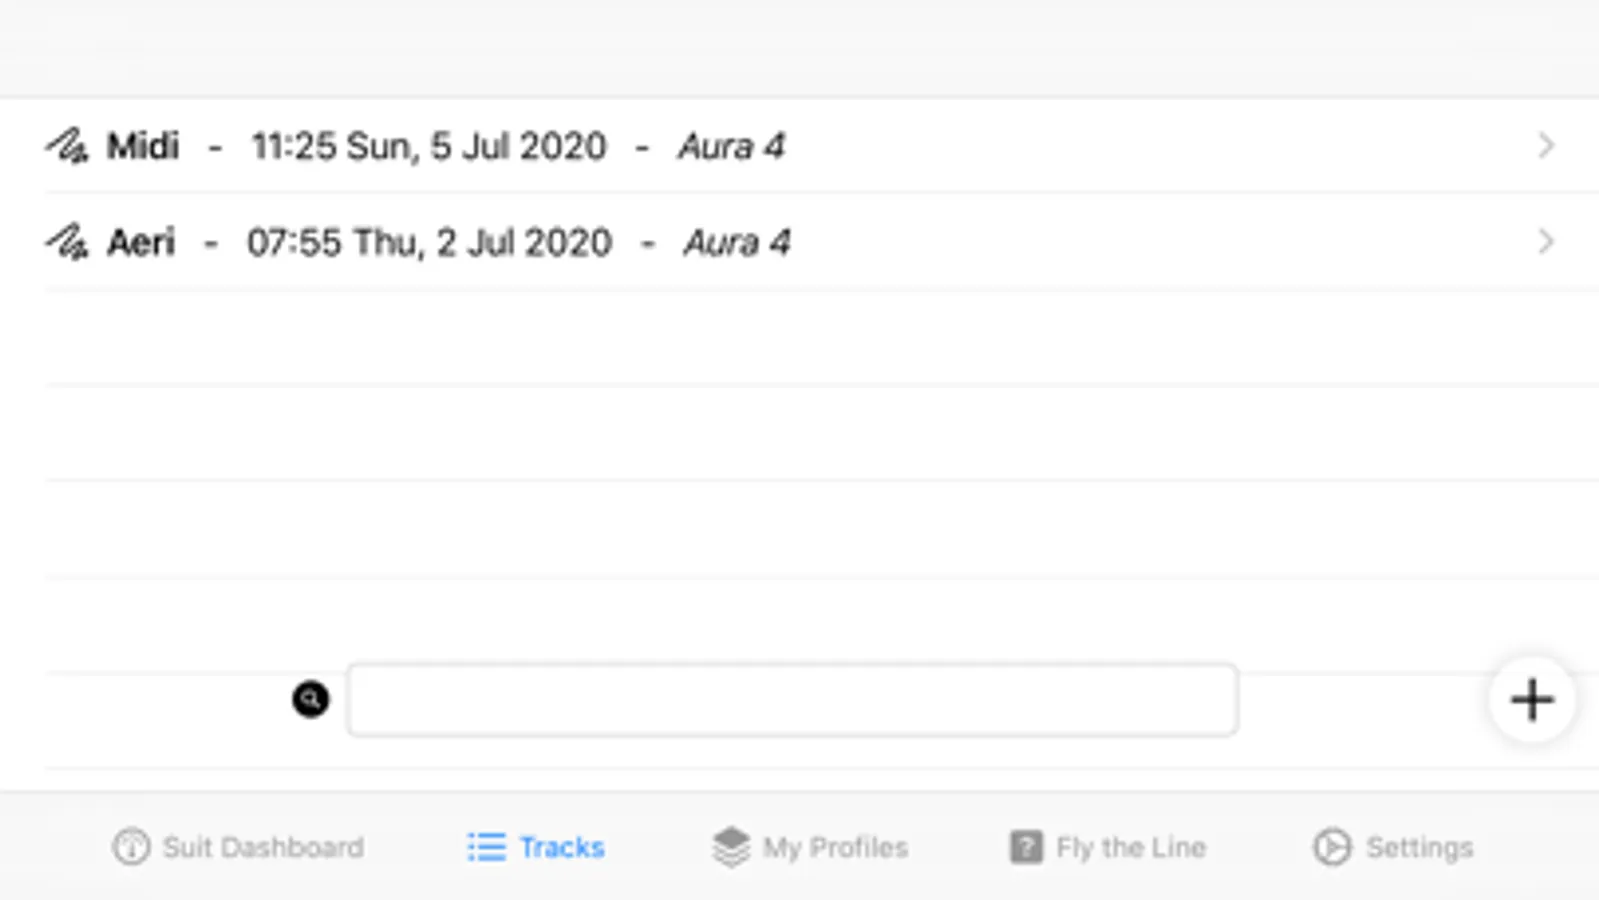Viewport: 1599px width, 900px height.
Task: Click the Settings tab circular icon
Action: 1332,847
